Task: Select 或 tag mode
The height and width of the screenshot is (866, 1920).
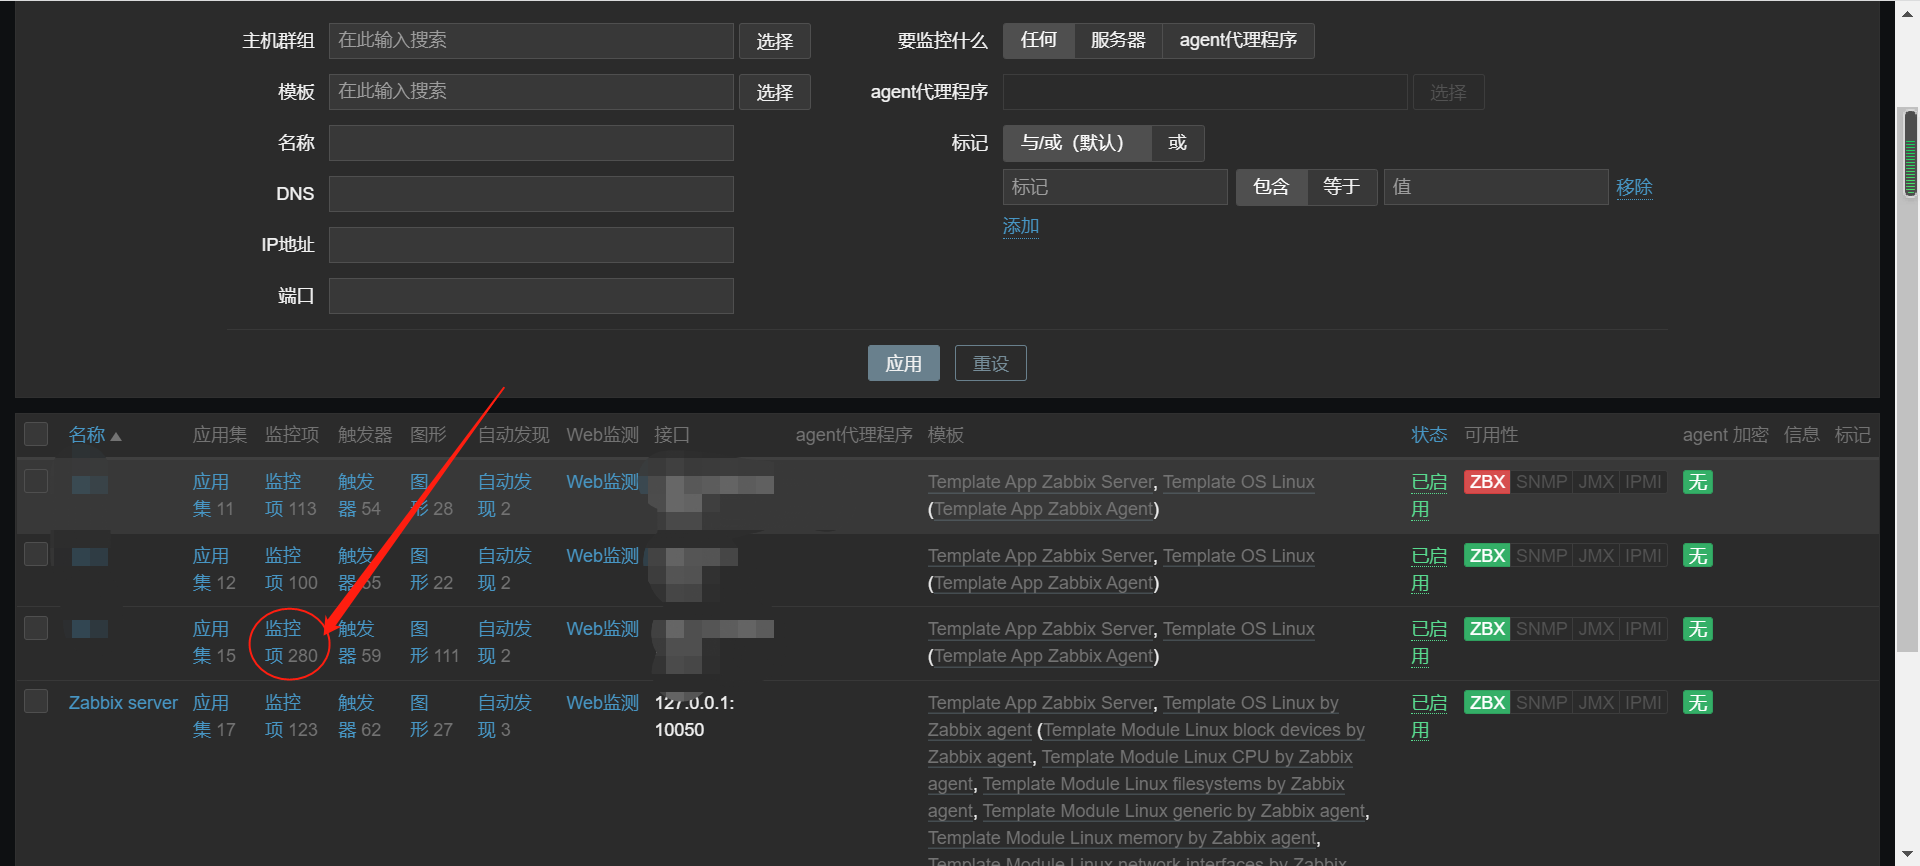Action: click(1178, 143)
